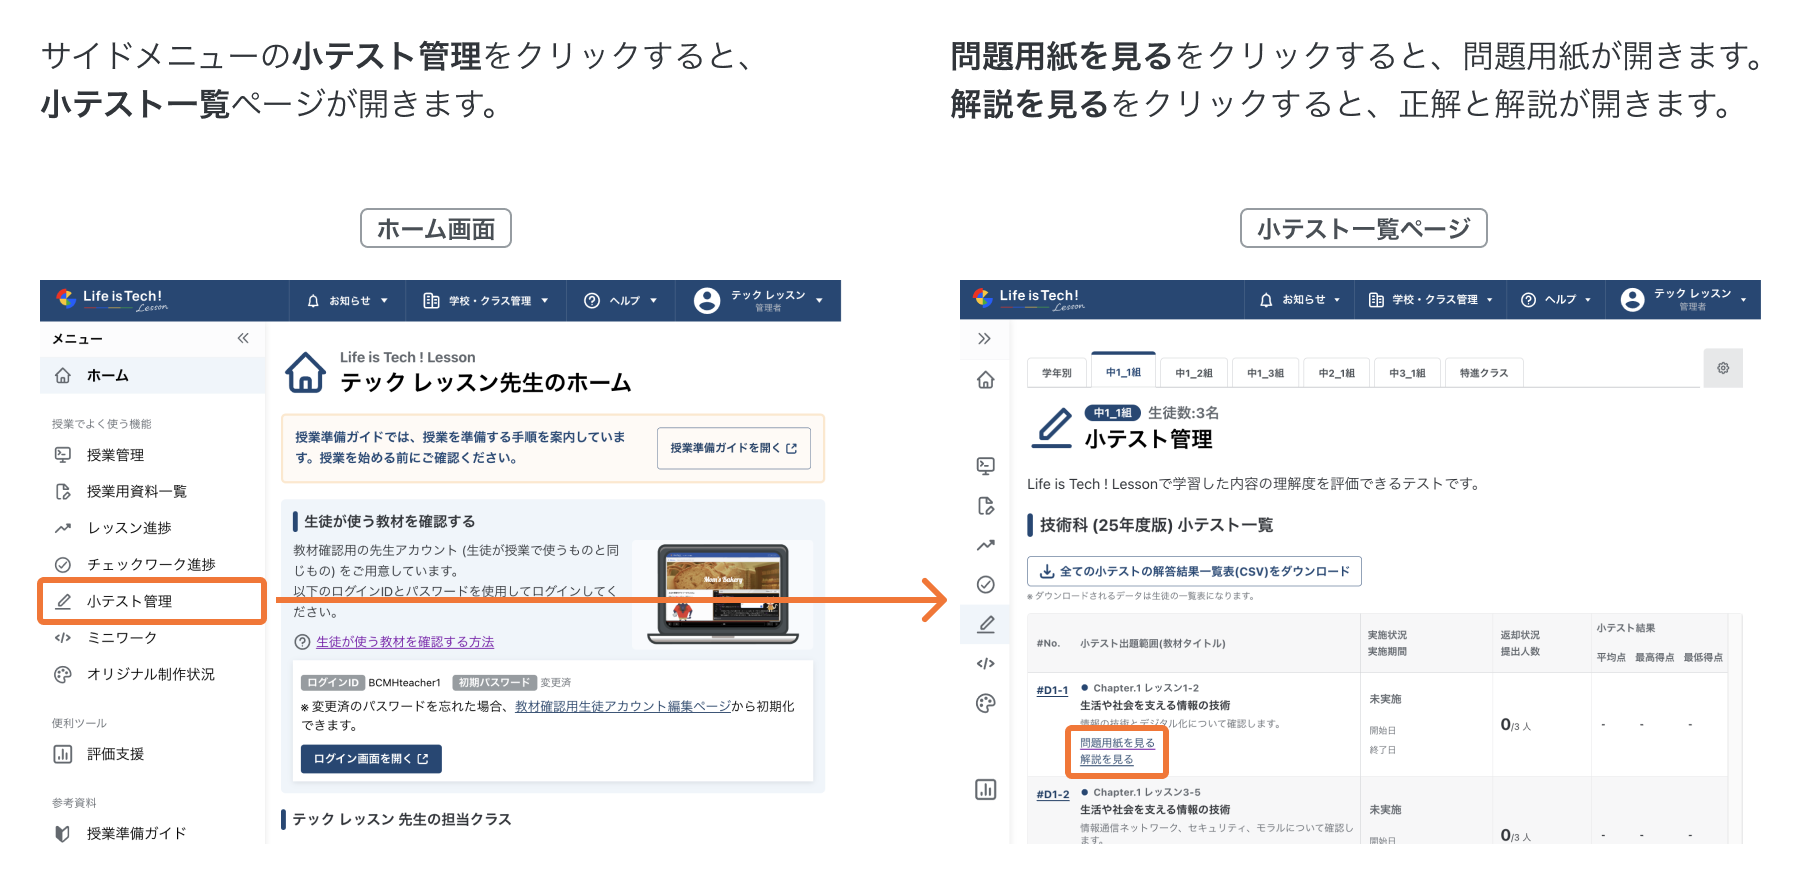This screenshot has width=1820, height=888.
Task: Click the gear settings icon beside the class tabs
Action: 1722,368
